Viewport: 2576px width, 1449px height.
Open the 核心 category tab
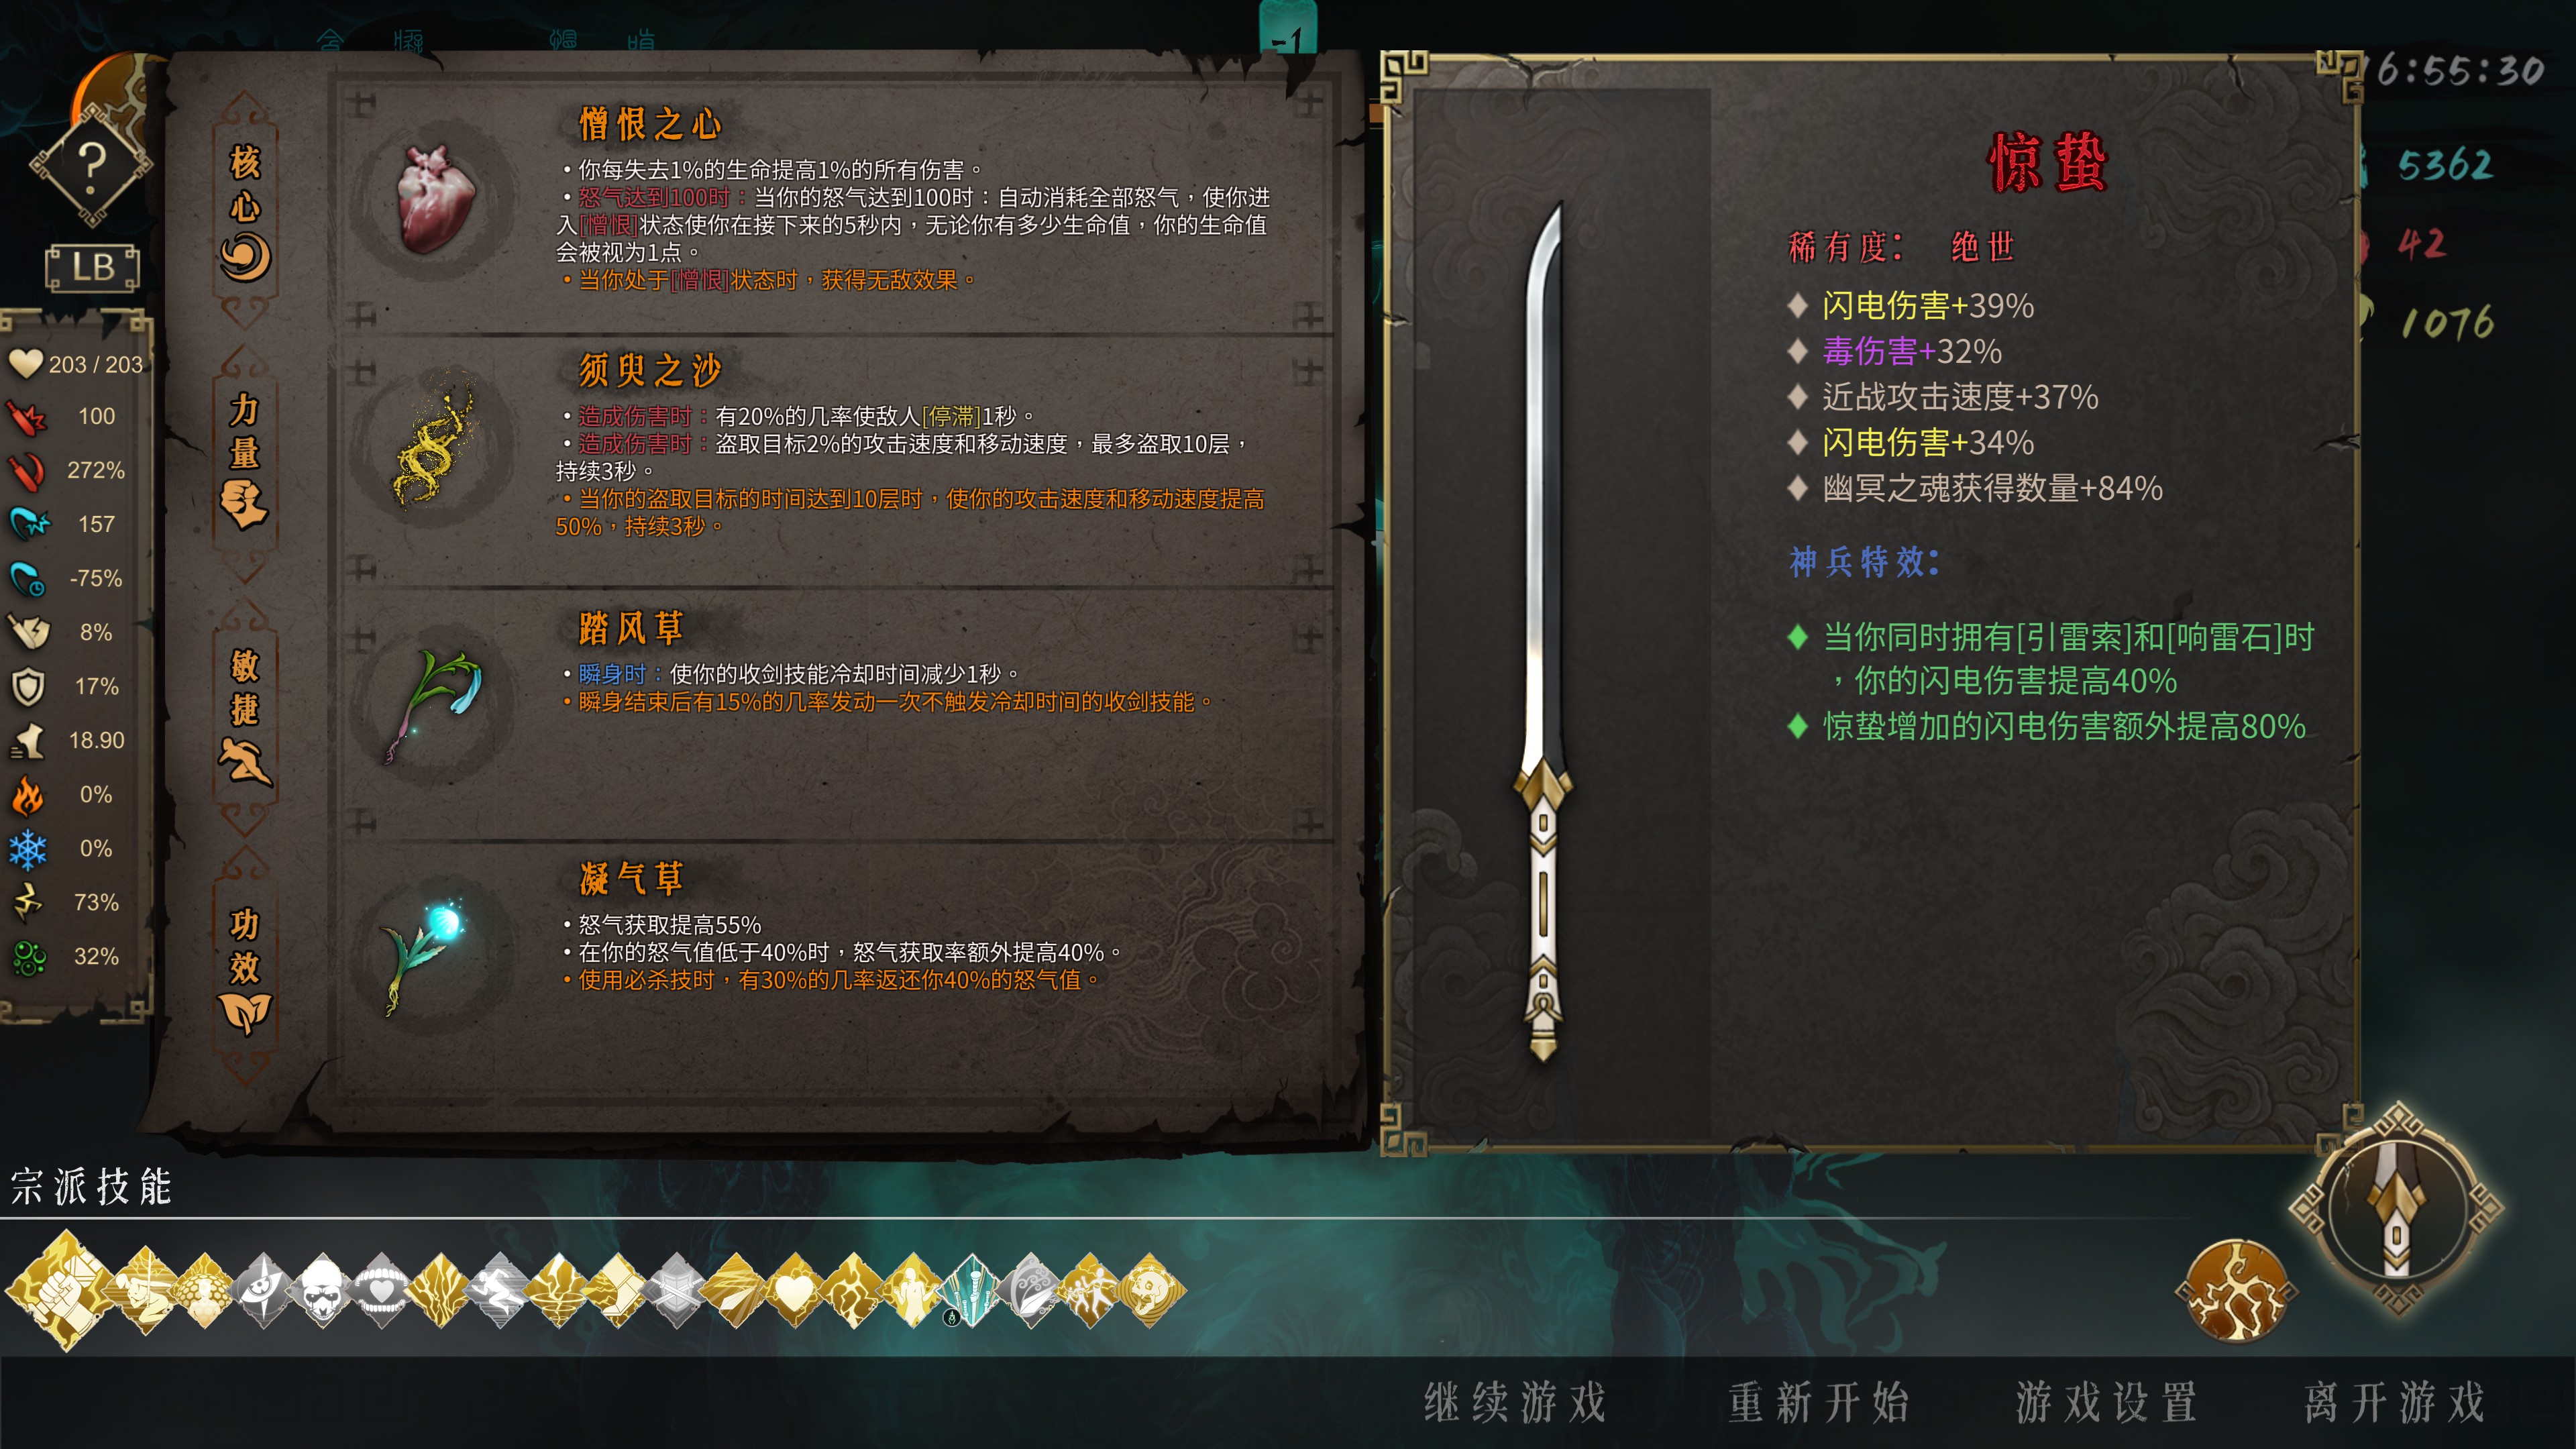point(245,211)
